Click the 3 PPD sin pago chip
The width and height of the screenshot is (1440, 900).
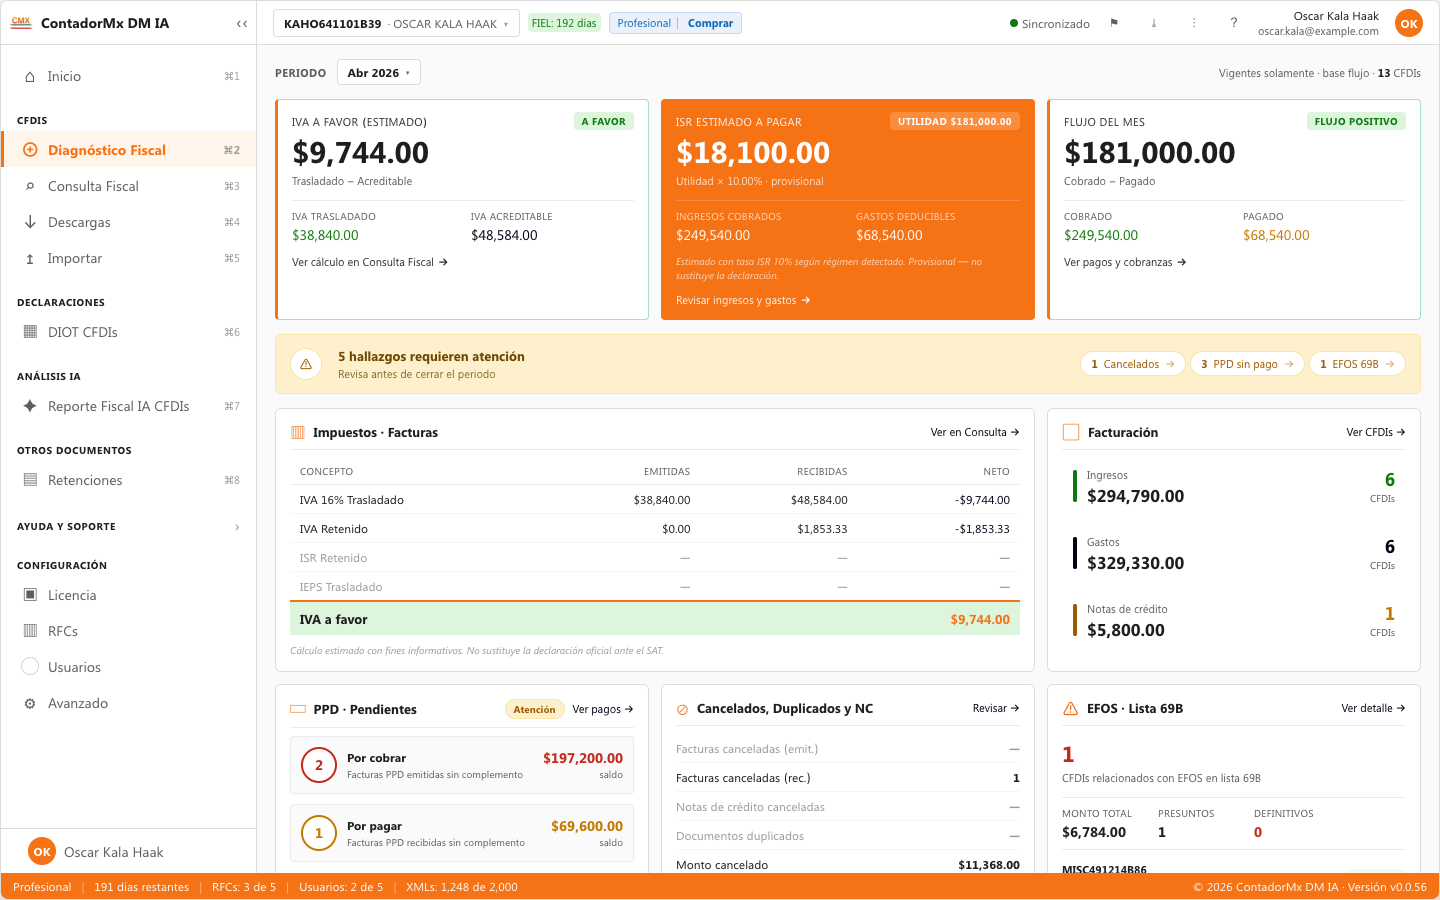pyautogui.click(x=1247, y=364)
